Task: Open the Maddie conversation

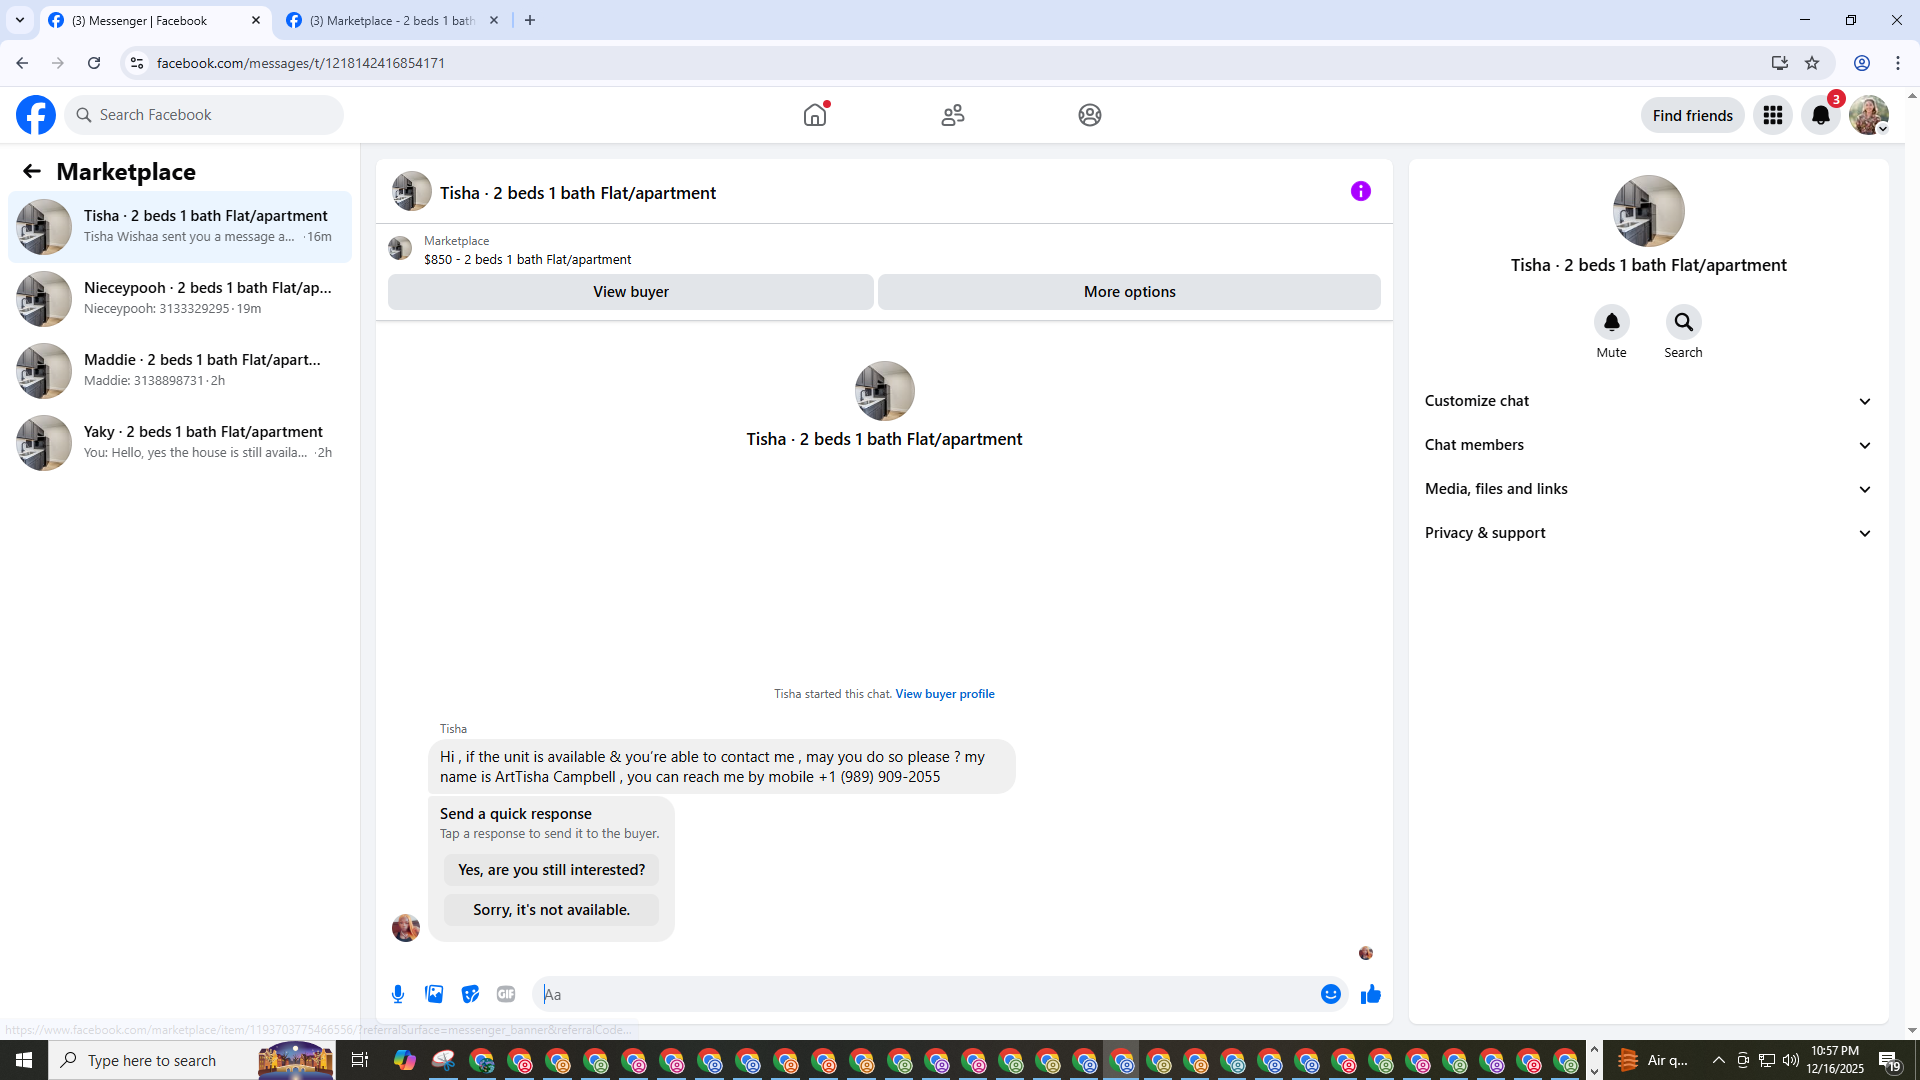Action: tap(180, 371)
